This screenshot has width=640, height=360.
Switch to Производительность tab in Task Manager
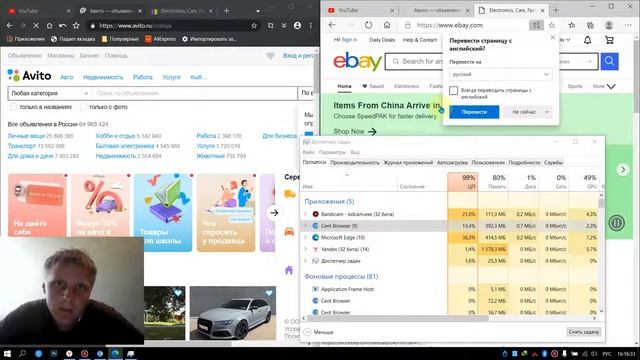click(355, 162)
